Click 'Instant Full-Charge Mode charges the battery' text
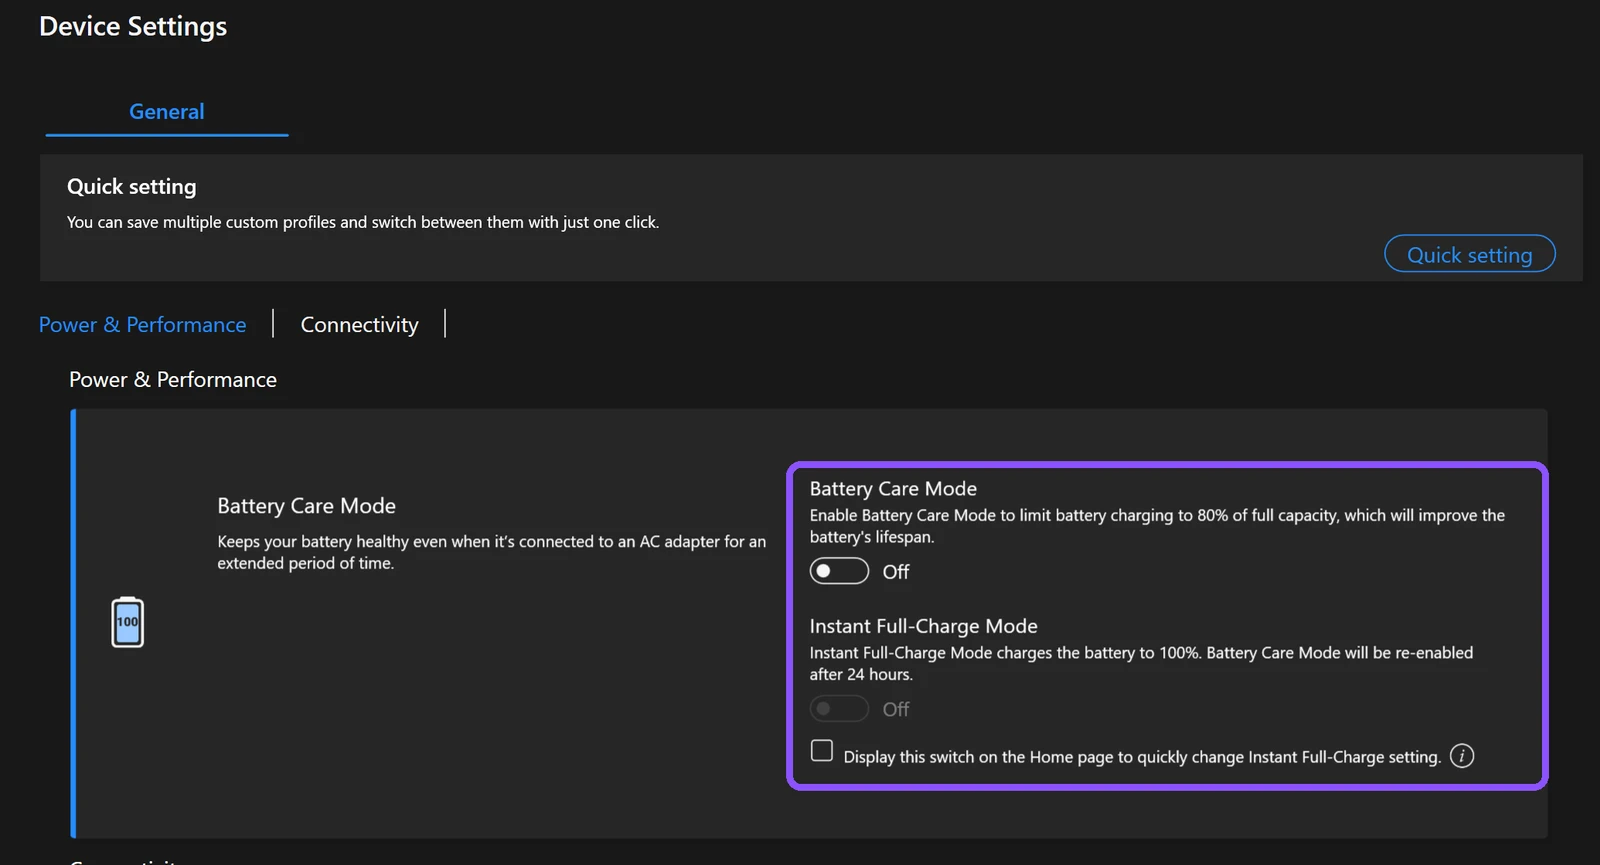This screenshot has width=1600, height=865. pyautogui.click(x=1141, y=663)
